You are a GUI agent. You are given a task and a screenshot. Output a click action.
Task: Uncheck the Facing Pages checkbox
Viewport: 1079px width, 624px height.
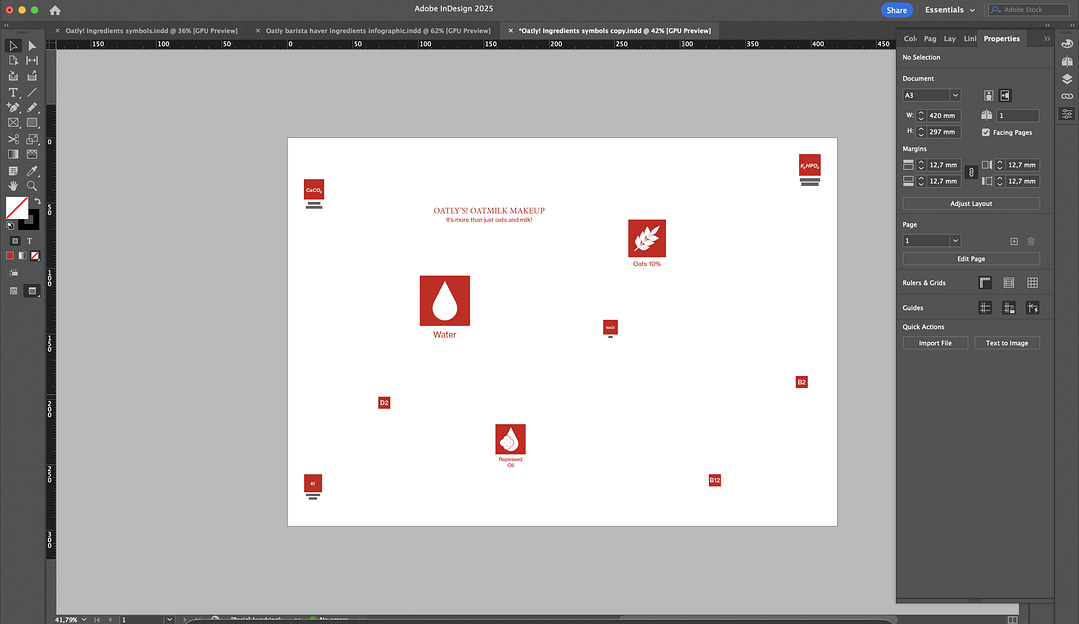coord(986,132)
